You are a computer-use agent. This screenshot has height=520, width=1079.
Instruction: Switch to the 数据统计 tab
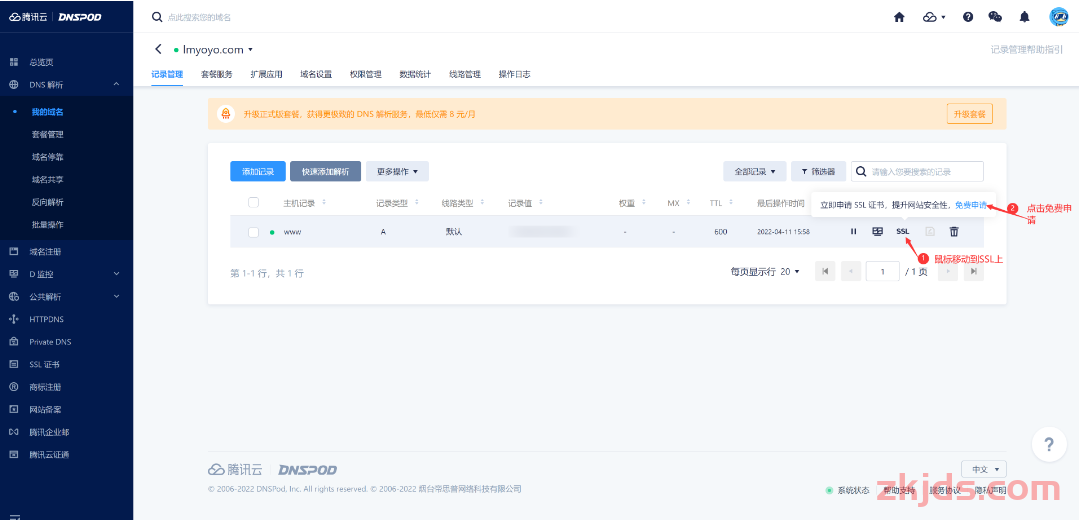coord(415,74)
